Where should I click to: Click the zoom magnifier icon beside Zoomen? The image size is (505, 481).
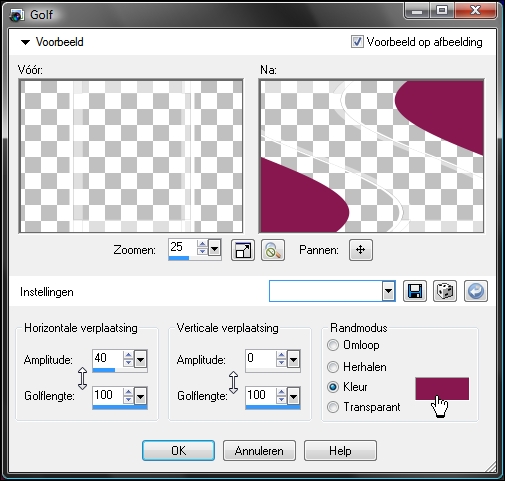point(273,250)
